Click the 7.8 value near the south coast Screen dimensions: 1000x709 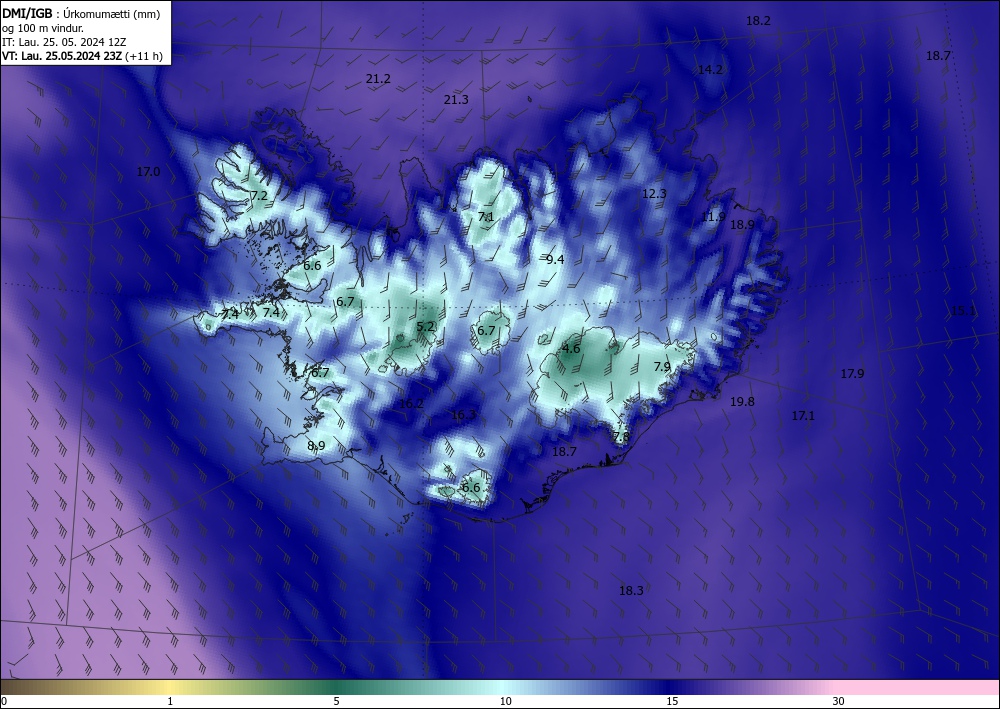[x=621, y=437]
